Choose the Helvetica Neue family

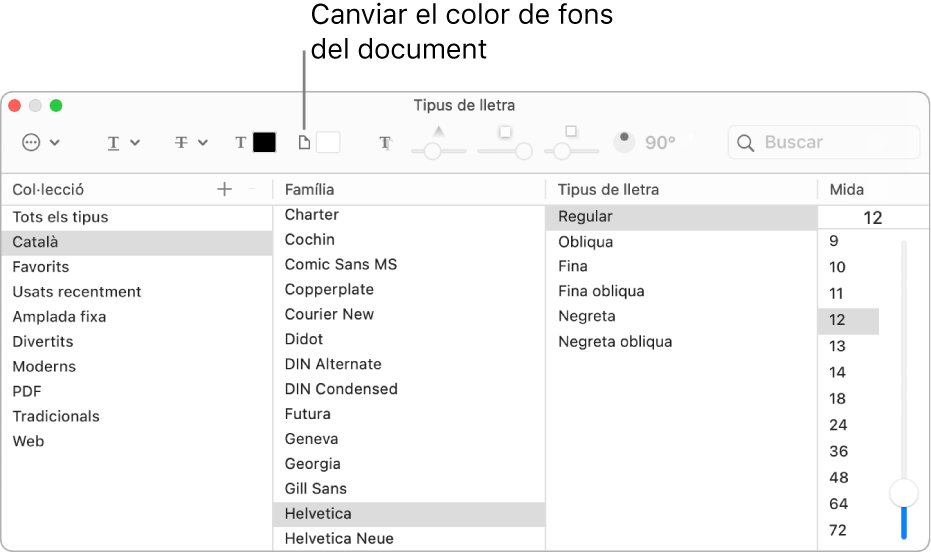[x=409, y=539]
